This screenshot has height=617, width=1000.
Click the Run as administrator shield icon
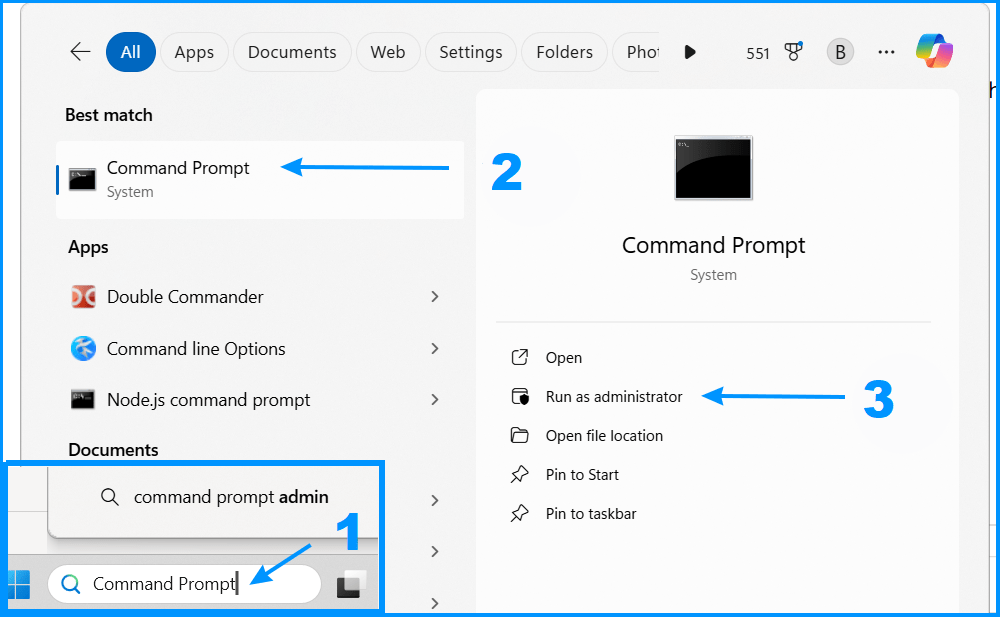point(520,397)
